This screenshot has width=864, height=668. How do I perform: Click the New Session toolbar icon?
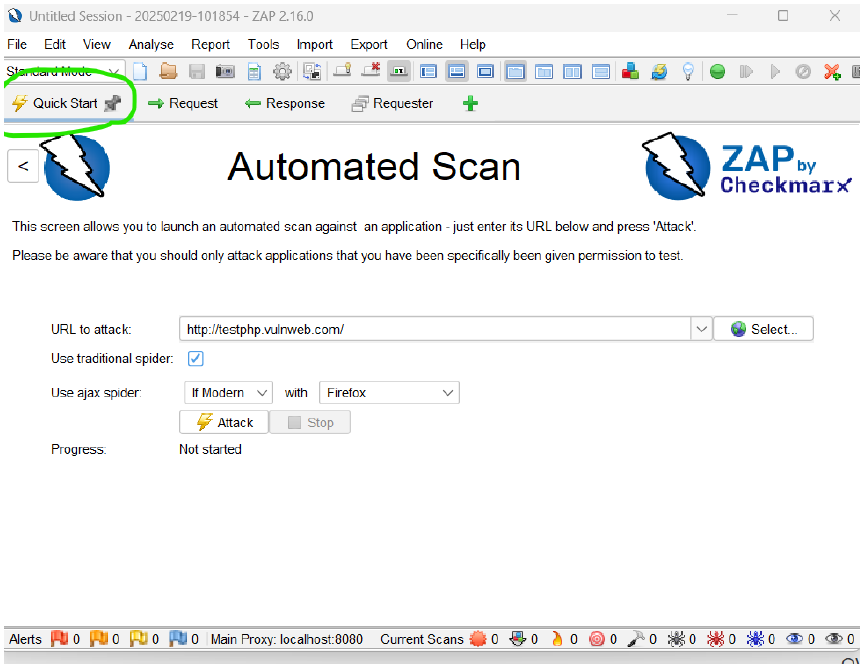[140, 72]
